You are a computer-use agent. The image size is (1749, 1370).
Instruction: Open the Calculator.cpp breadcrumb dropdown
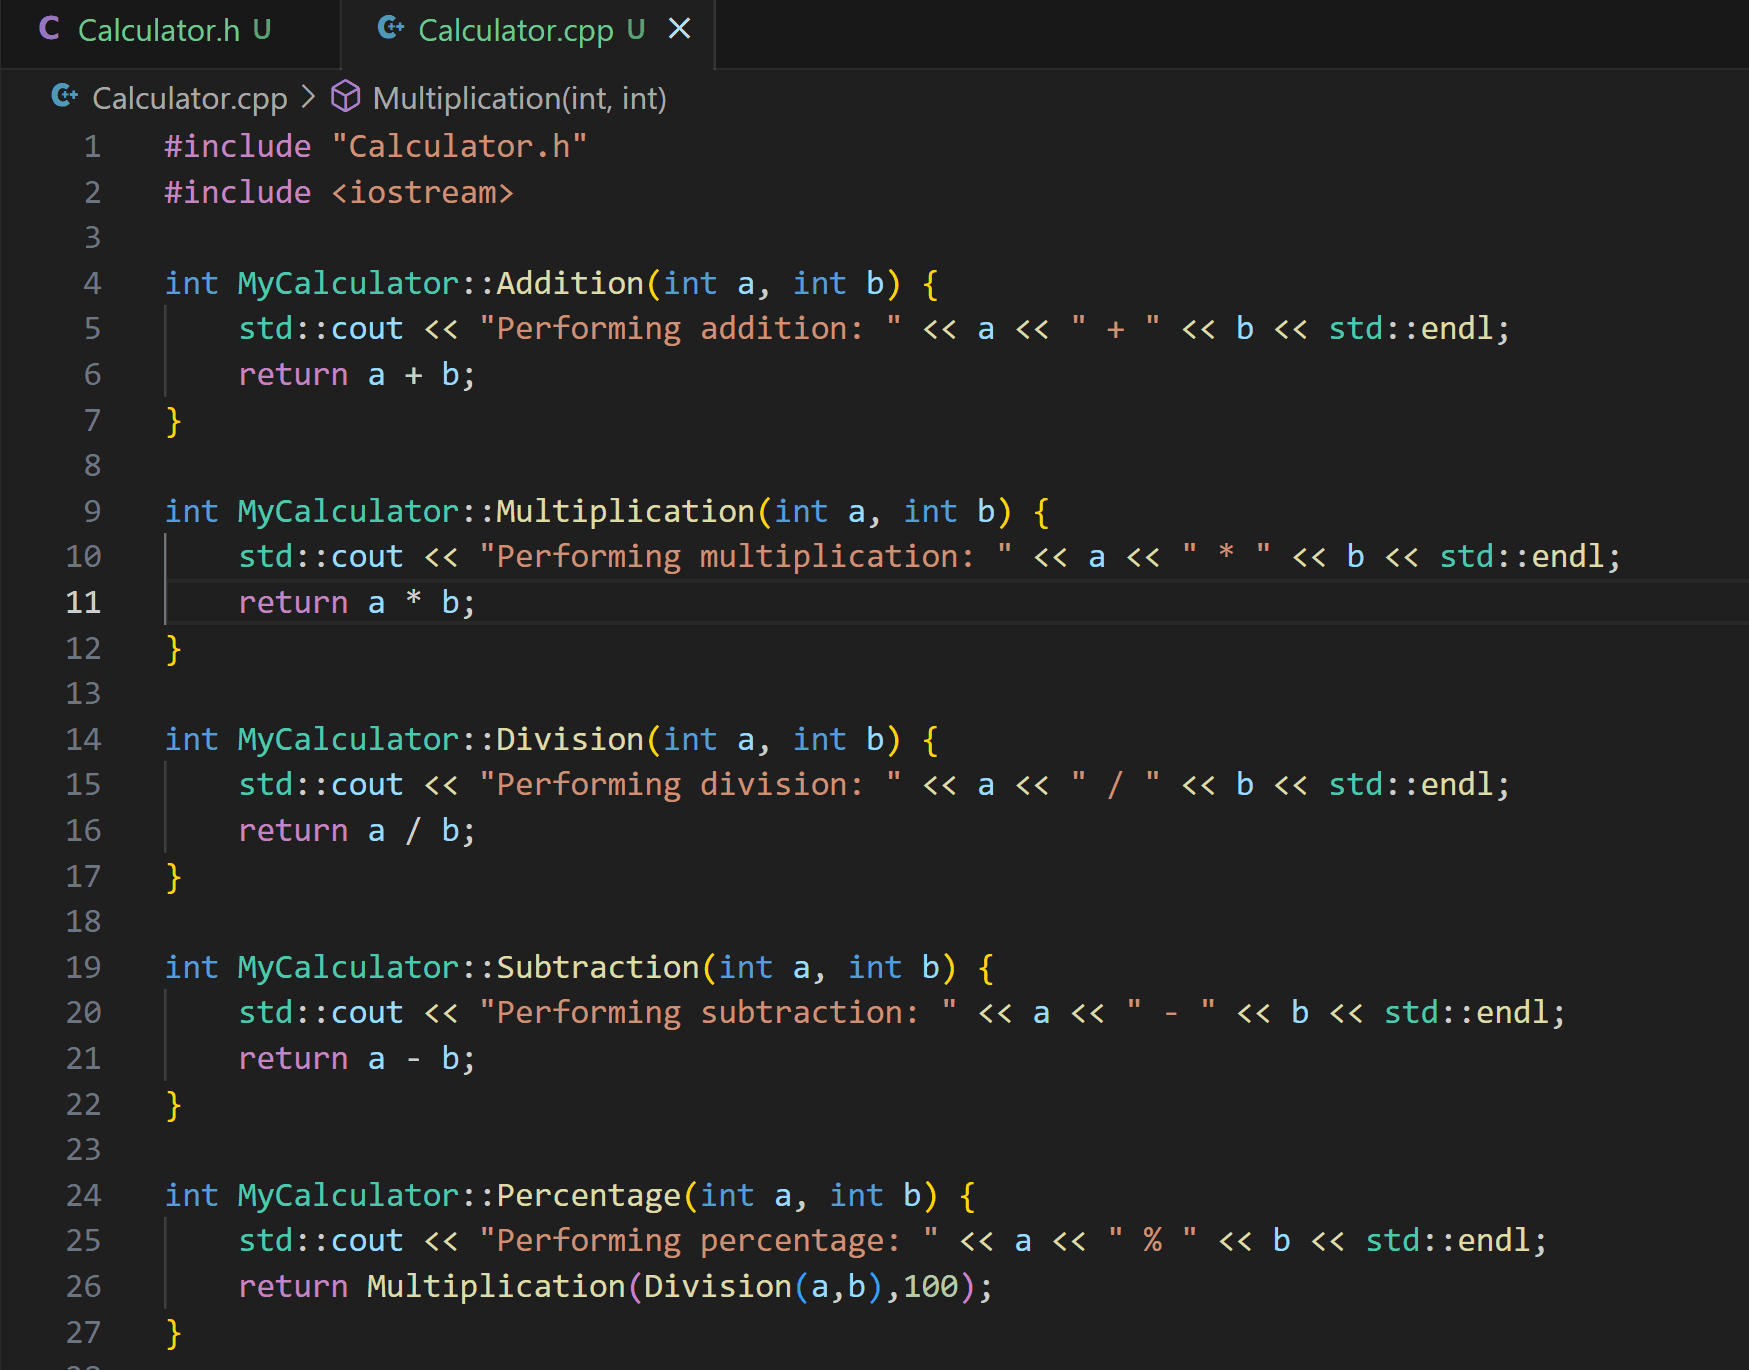[x=191, y=97]
